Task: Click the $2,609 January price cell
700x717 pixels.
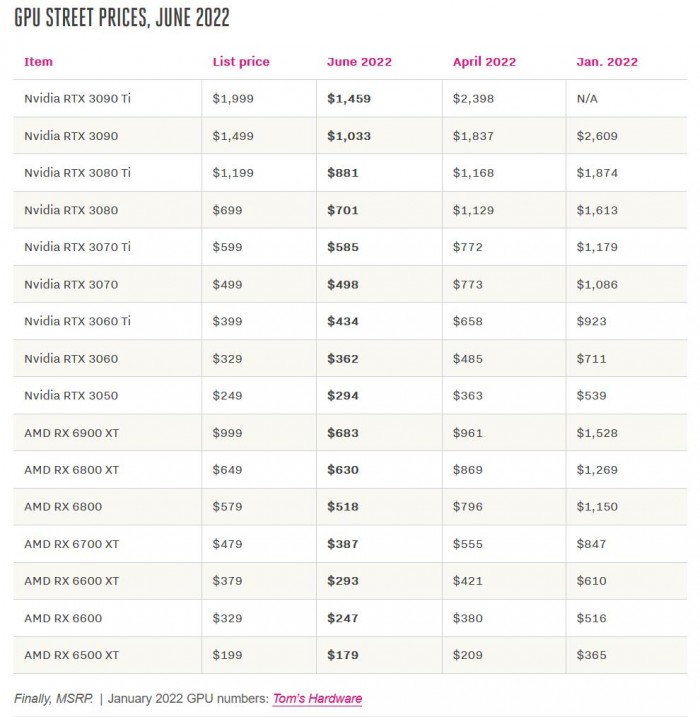Action: pyautogui.click(x=597, y=136)
